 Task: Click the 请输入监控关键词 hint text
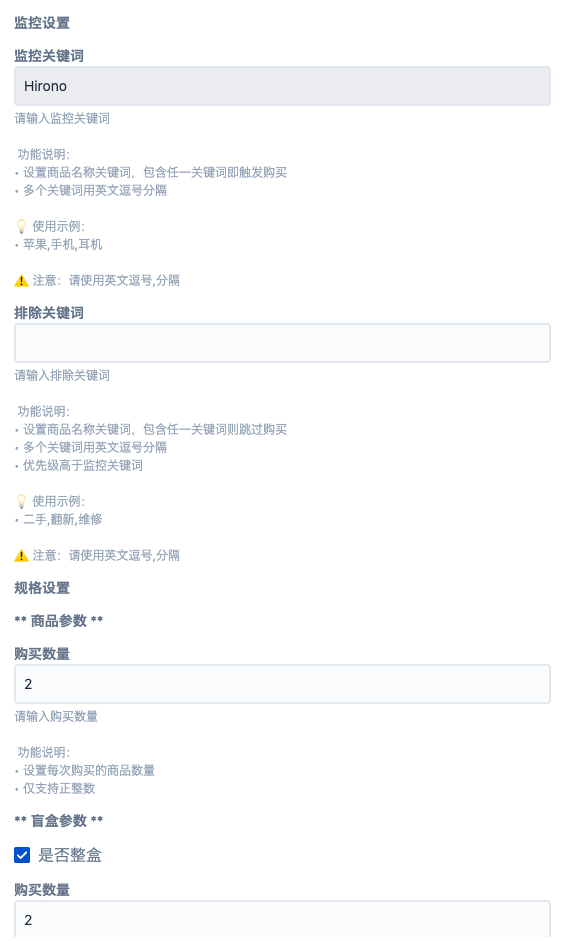tap(62, 118)
